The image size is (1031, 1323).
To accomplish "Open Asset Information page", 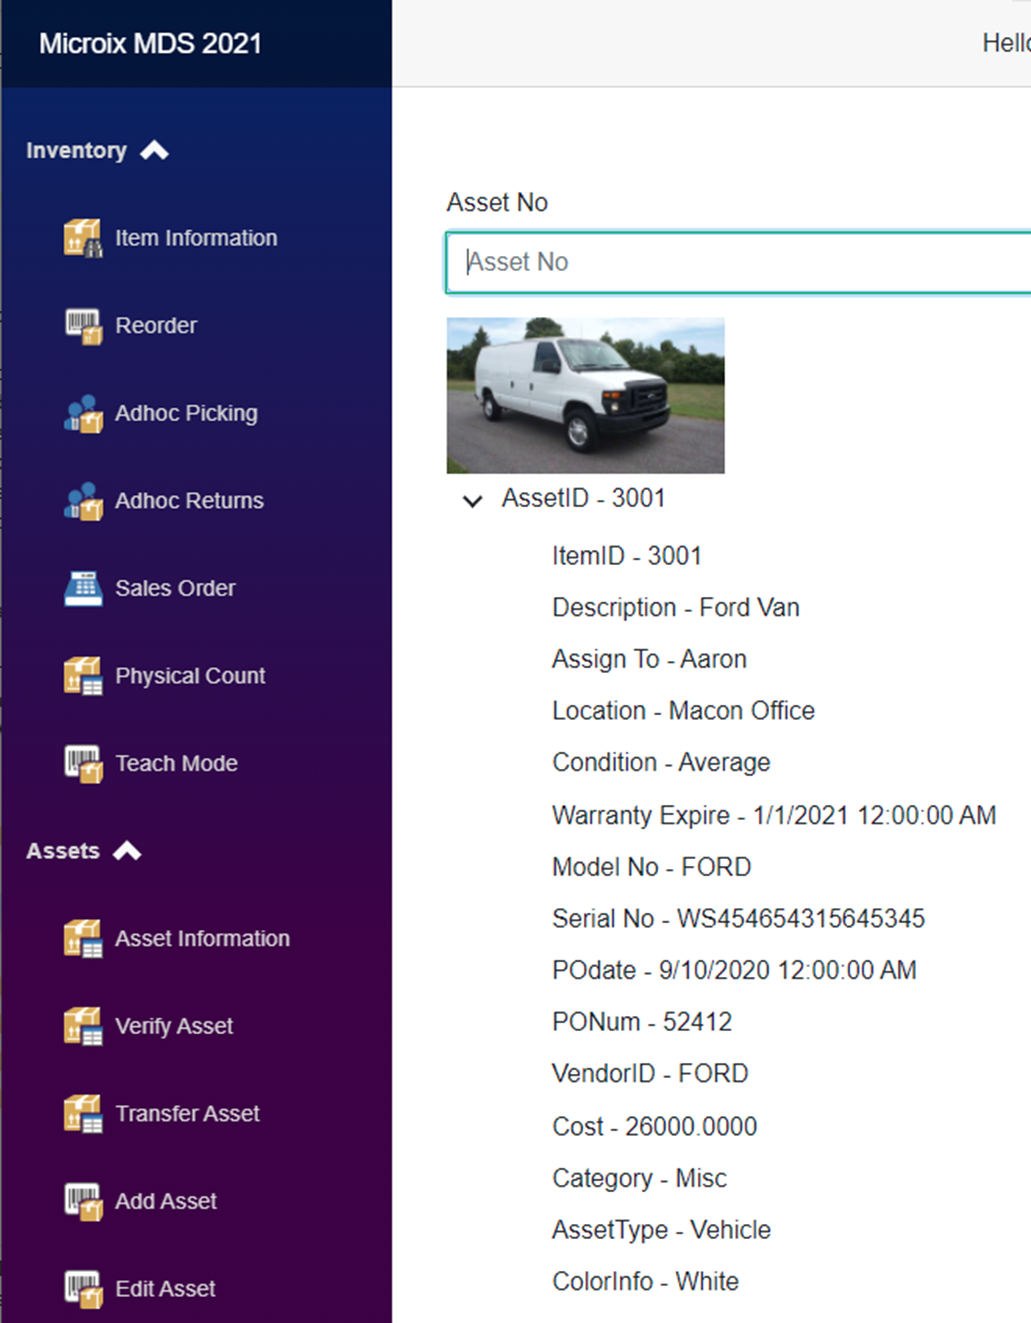I will pos(202,939).
